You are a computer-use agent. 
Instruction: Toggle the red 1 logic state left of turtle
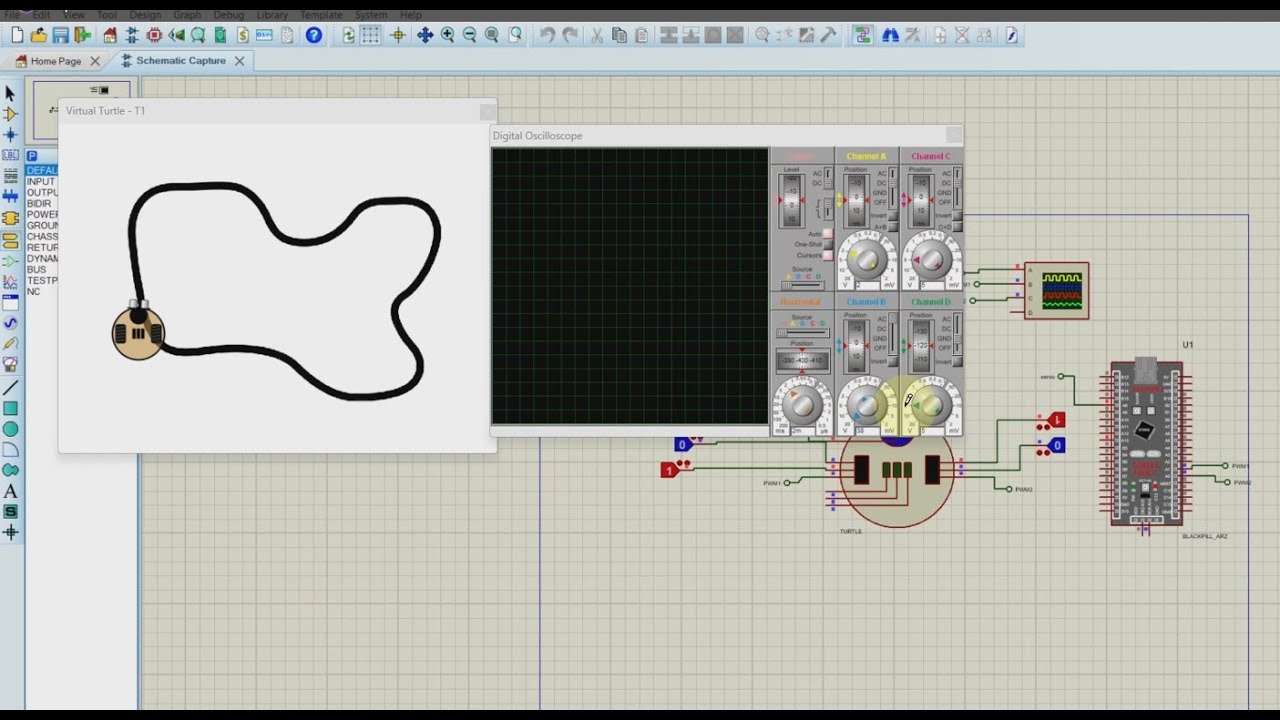(669, 470)
